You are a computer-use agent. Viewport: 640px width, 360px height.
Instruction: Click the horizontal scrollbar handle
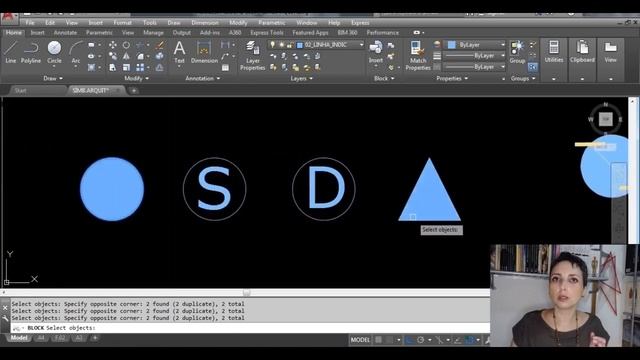coord(247,292)
